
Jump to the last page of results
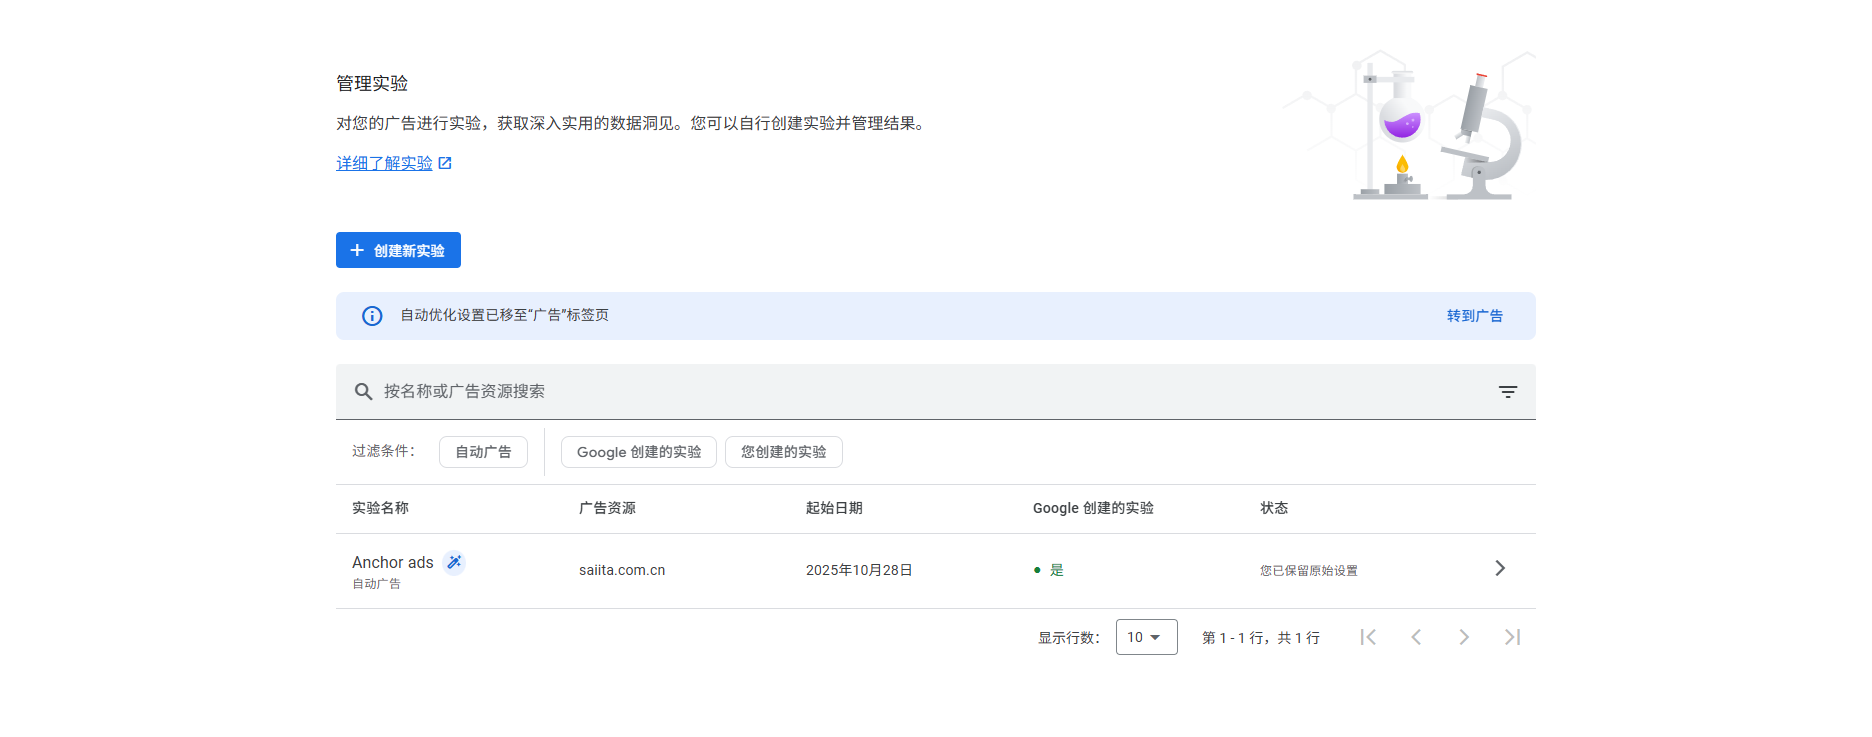(x=1512, y=637)
